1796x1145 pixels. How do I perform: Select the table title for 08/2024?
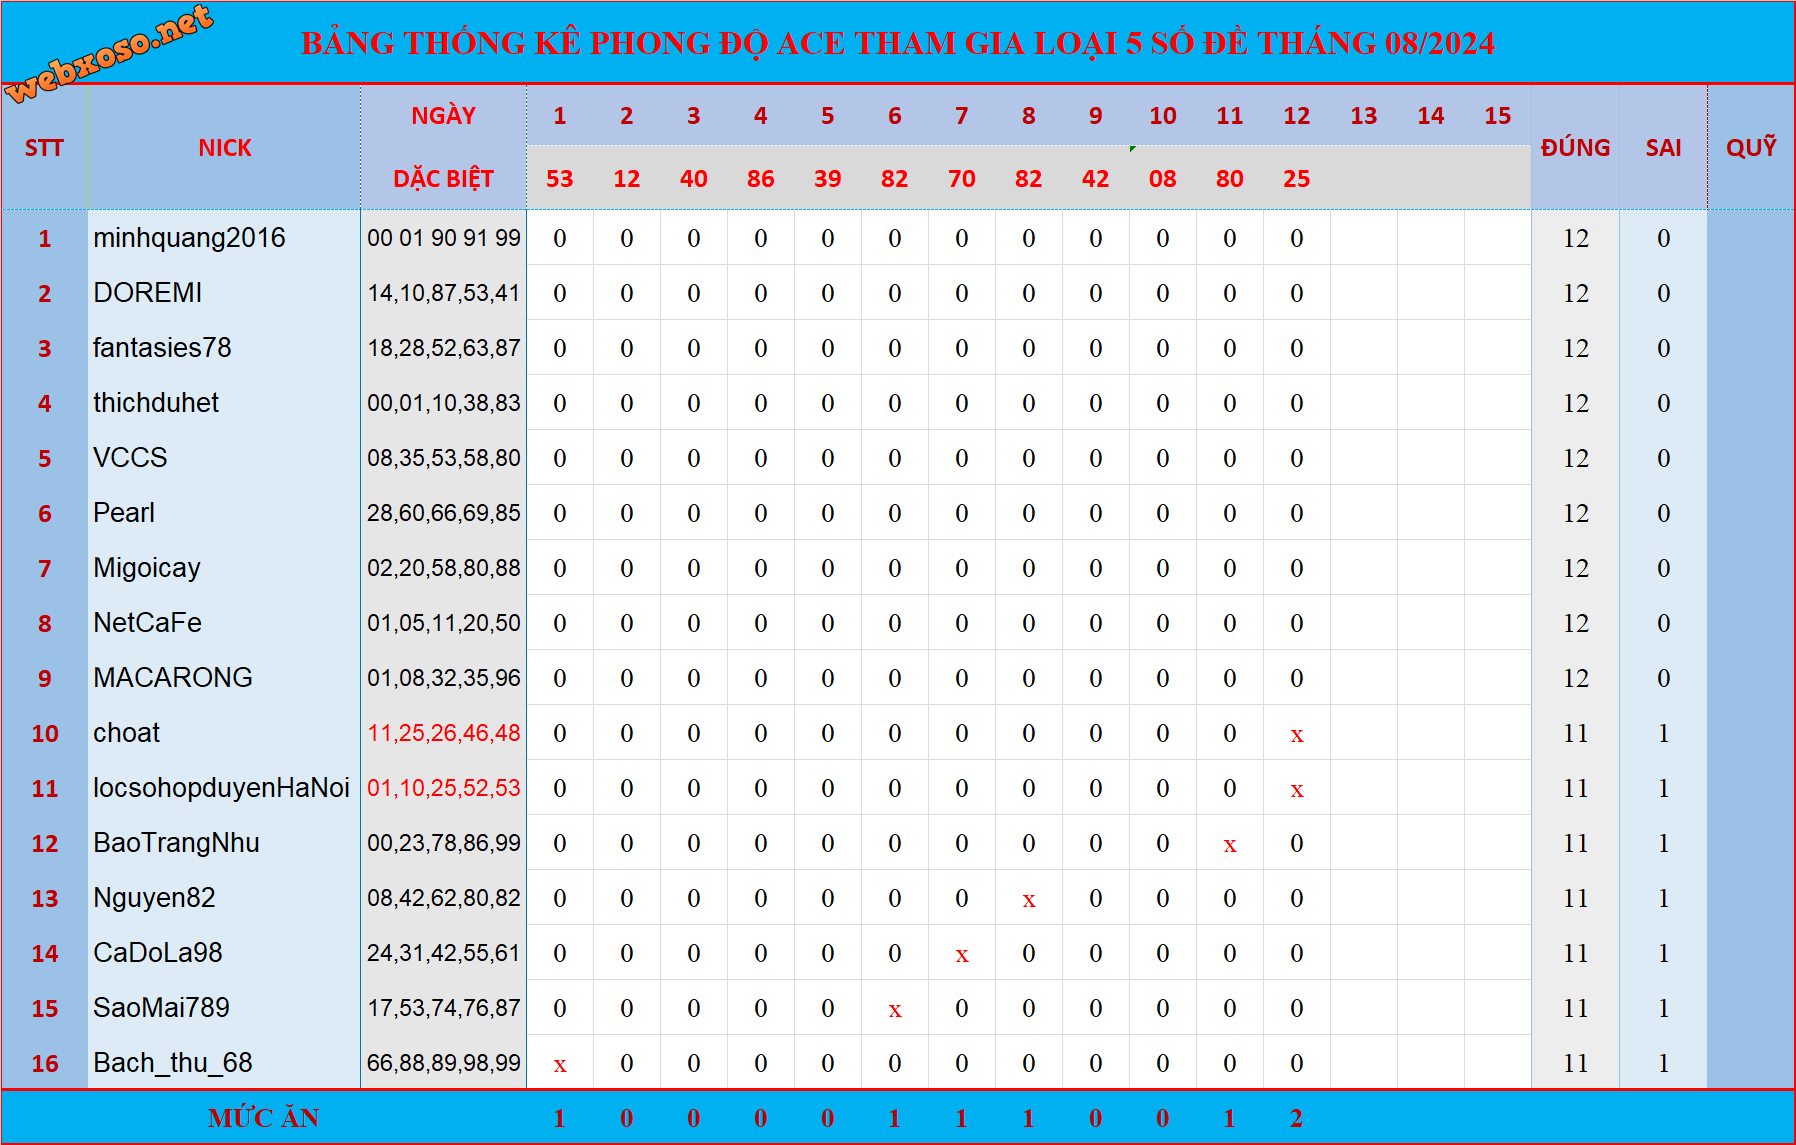pos(898,43)
